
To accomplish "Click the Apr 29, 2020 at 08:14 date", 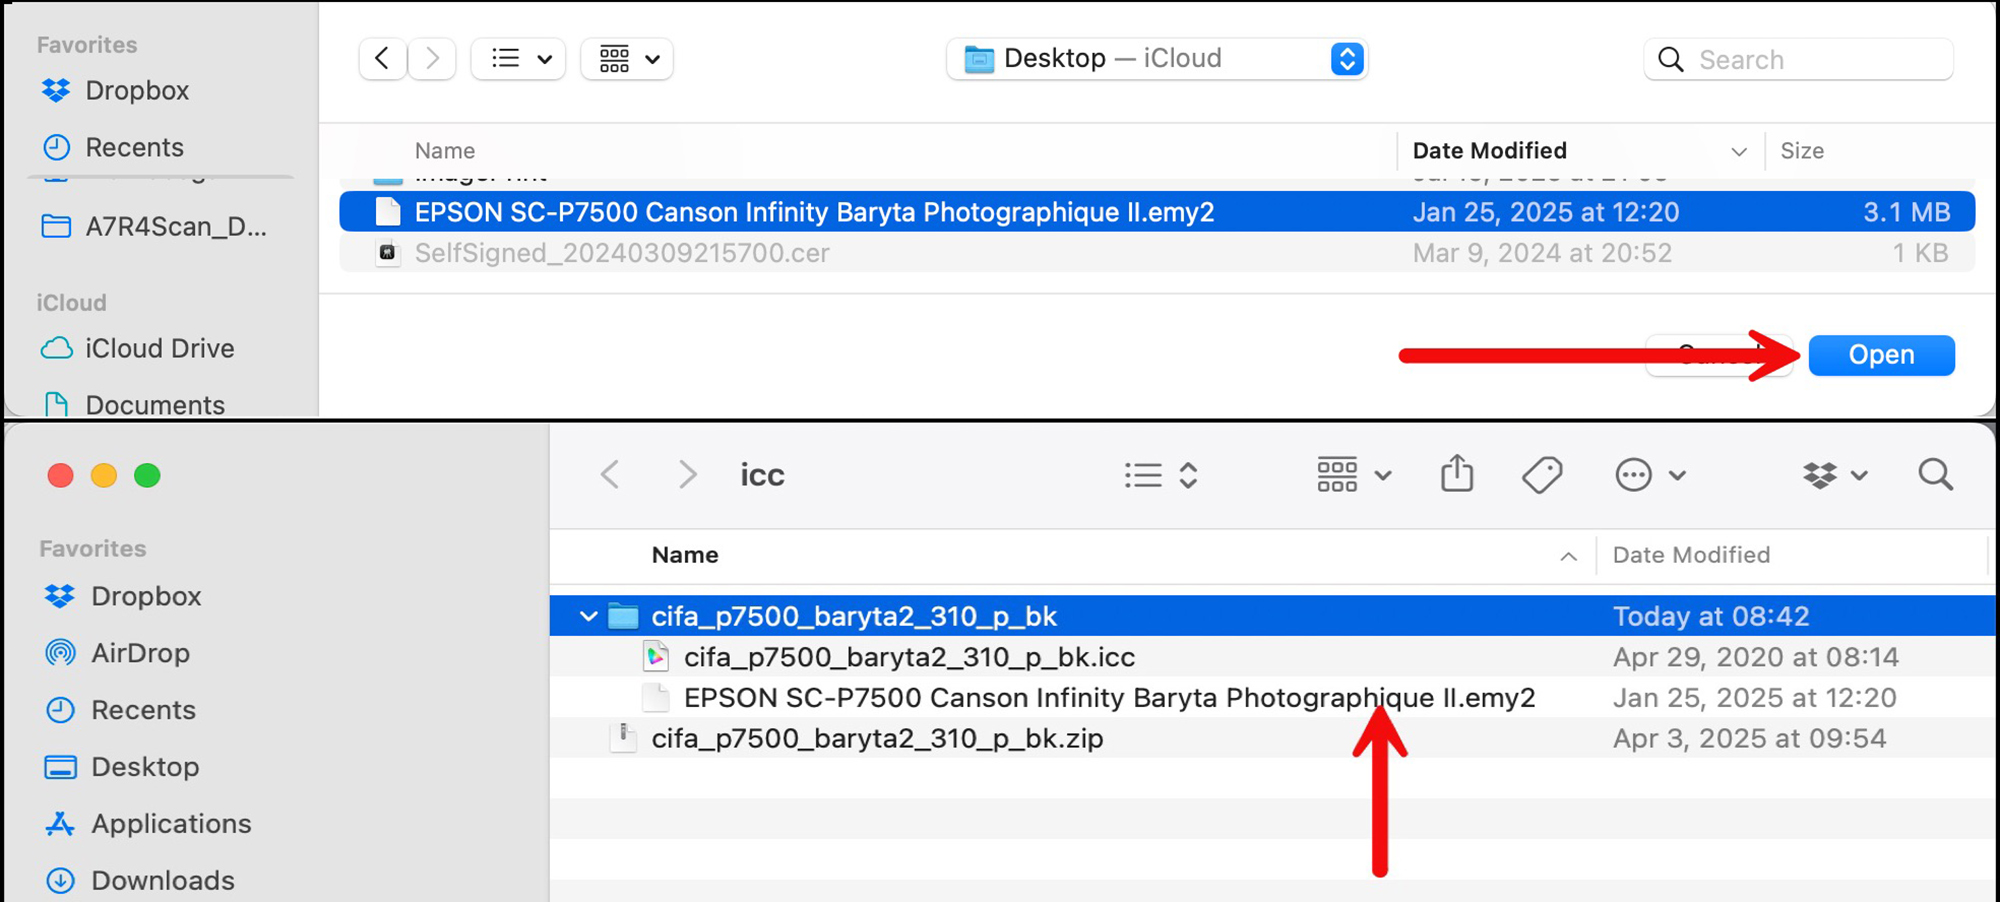I will click(1755, 657).
